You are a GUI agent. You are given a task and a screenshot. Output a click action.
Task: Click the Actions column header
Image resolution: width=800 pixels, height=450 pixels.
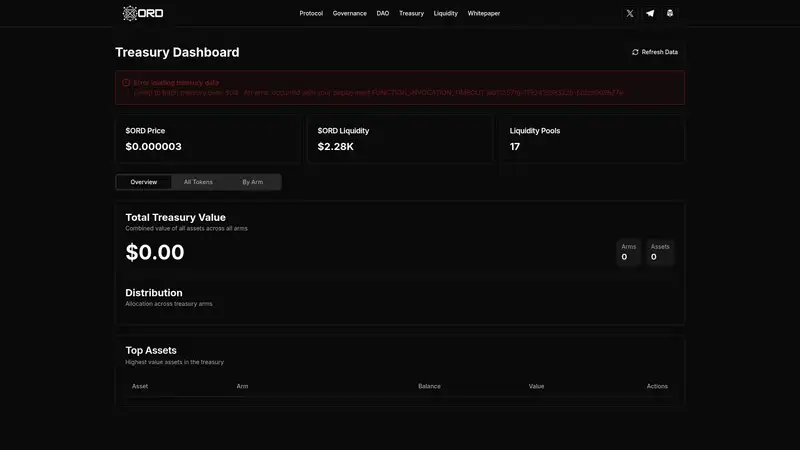657,386
